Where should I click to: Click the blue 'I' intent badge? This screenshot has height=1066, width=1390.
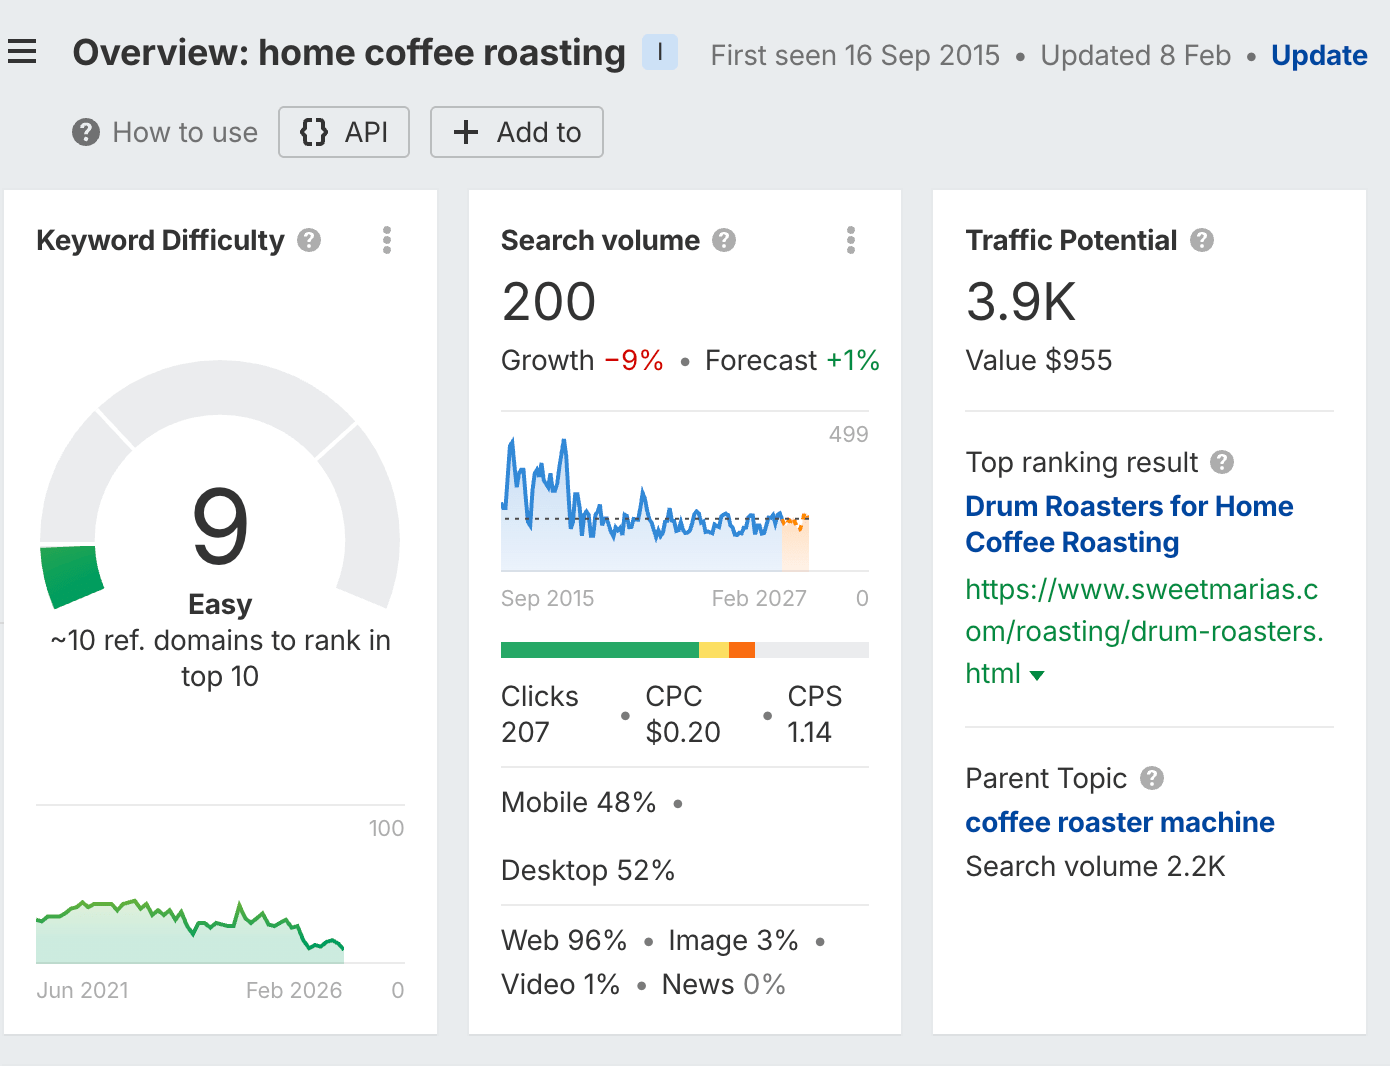pyautogui.click(x=660, y=52)
